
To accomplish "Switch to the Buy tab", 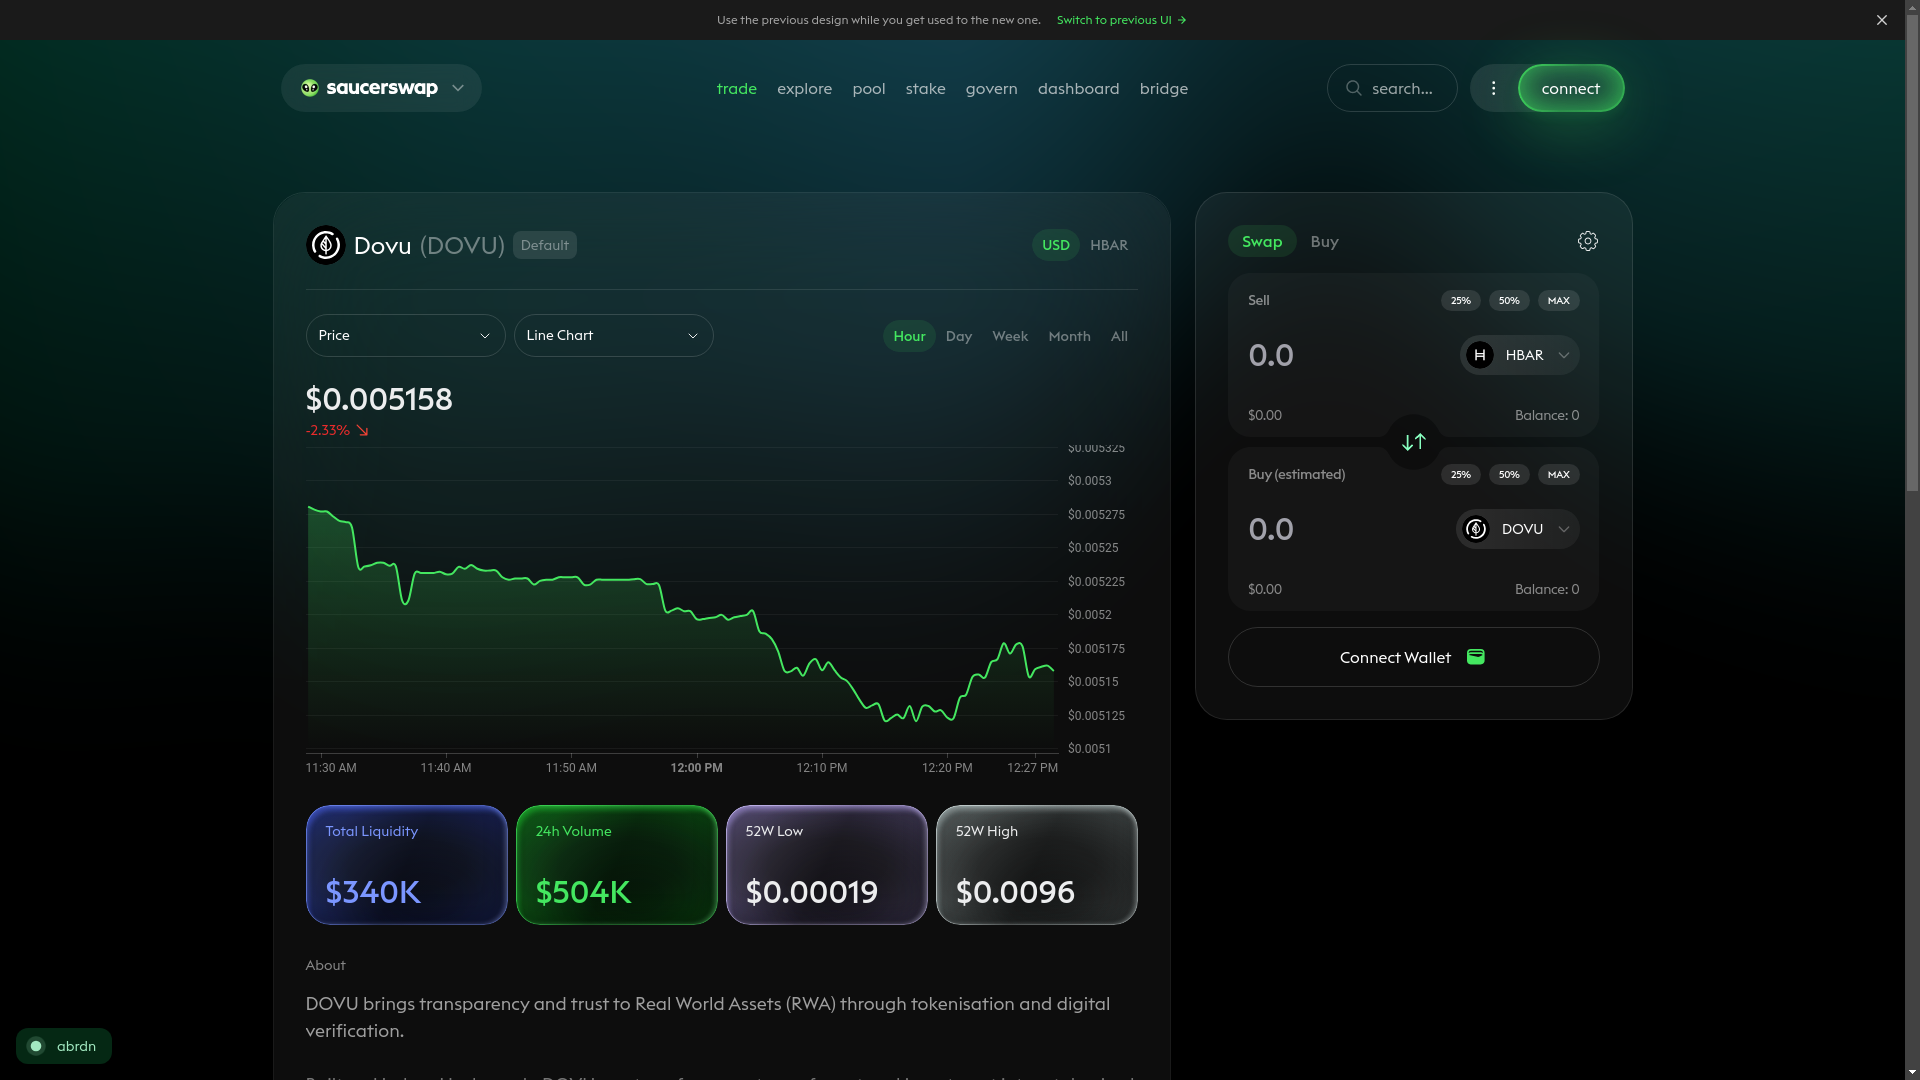I will (1325, 241).
